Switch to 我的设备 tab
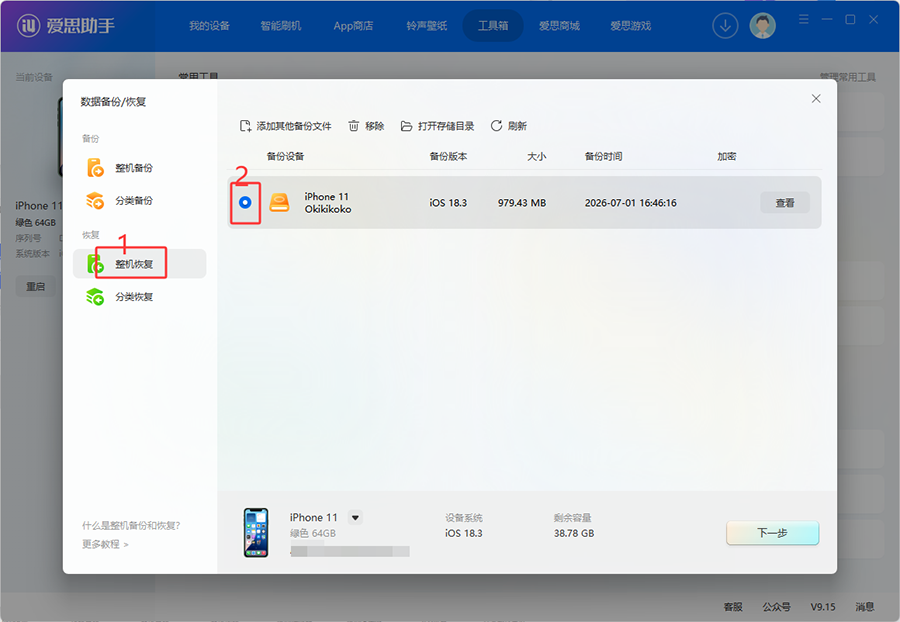 click(x=210, y=26)
